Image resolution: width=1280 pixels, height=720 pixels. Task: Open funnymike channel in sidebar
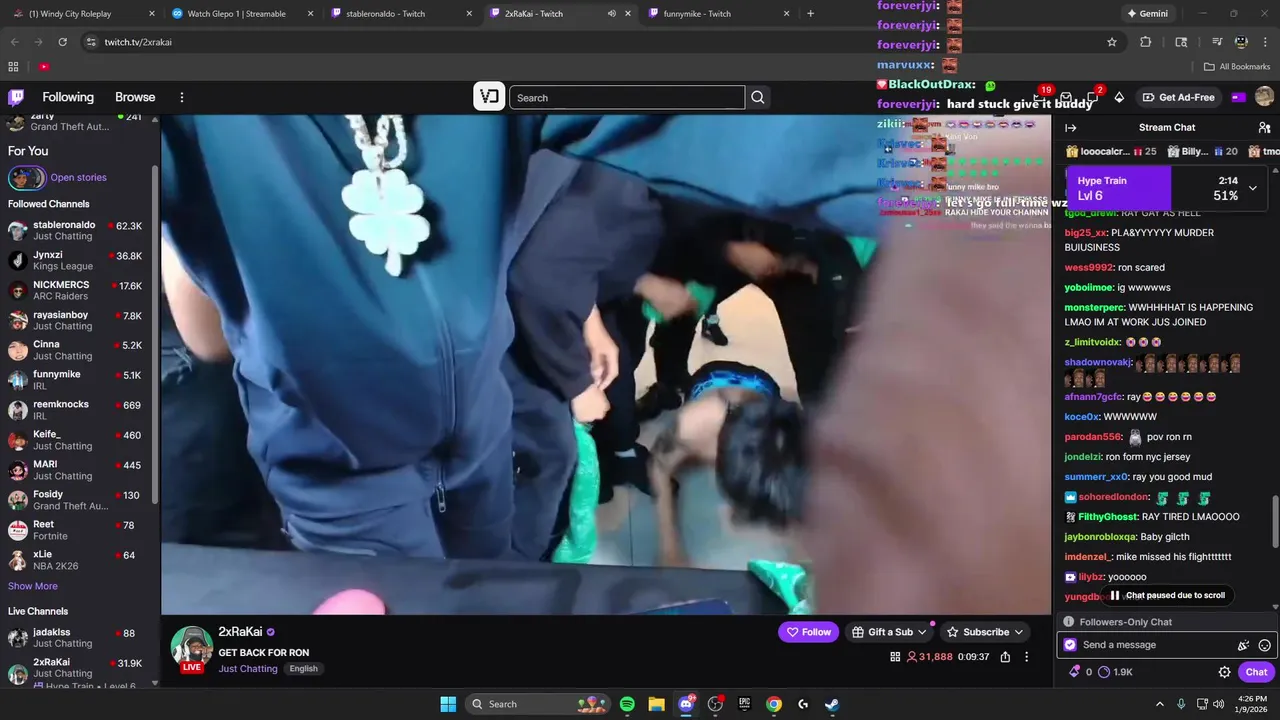tap(78, 380)
